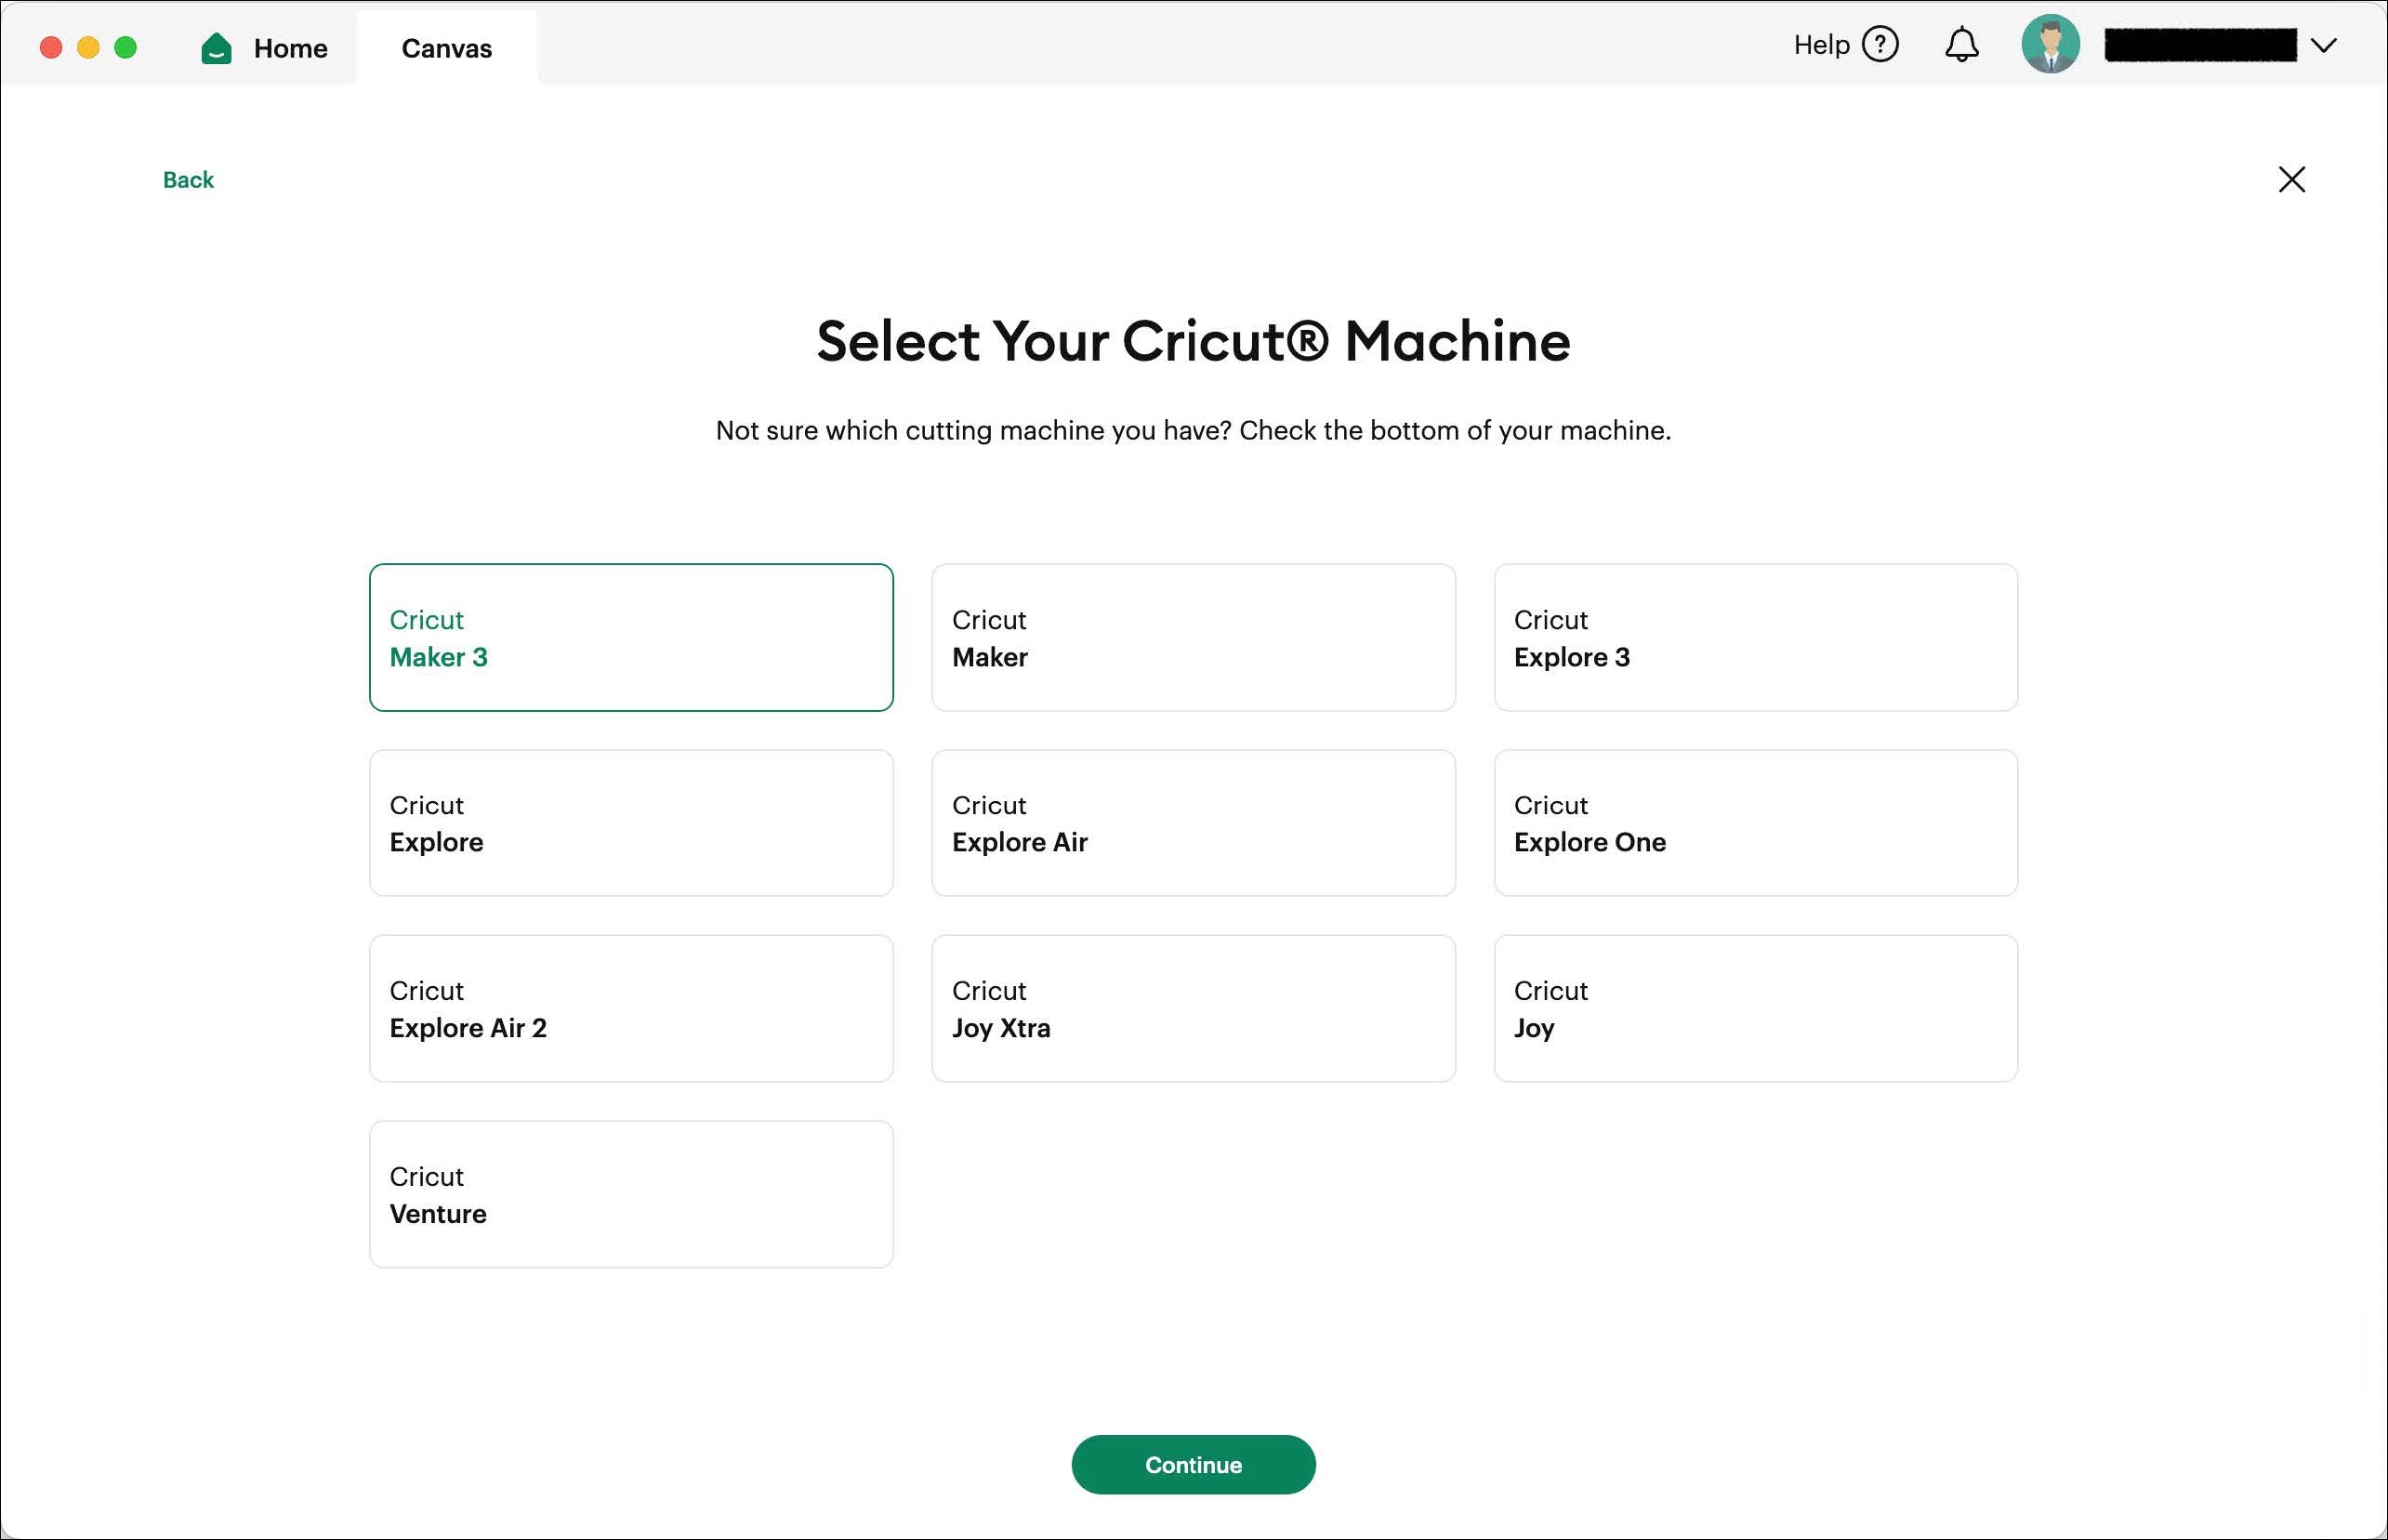Select the Cricut Explore One machine
2388x1540 pixels.
pos(1755,823)
